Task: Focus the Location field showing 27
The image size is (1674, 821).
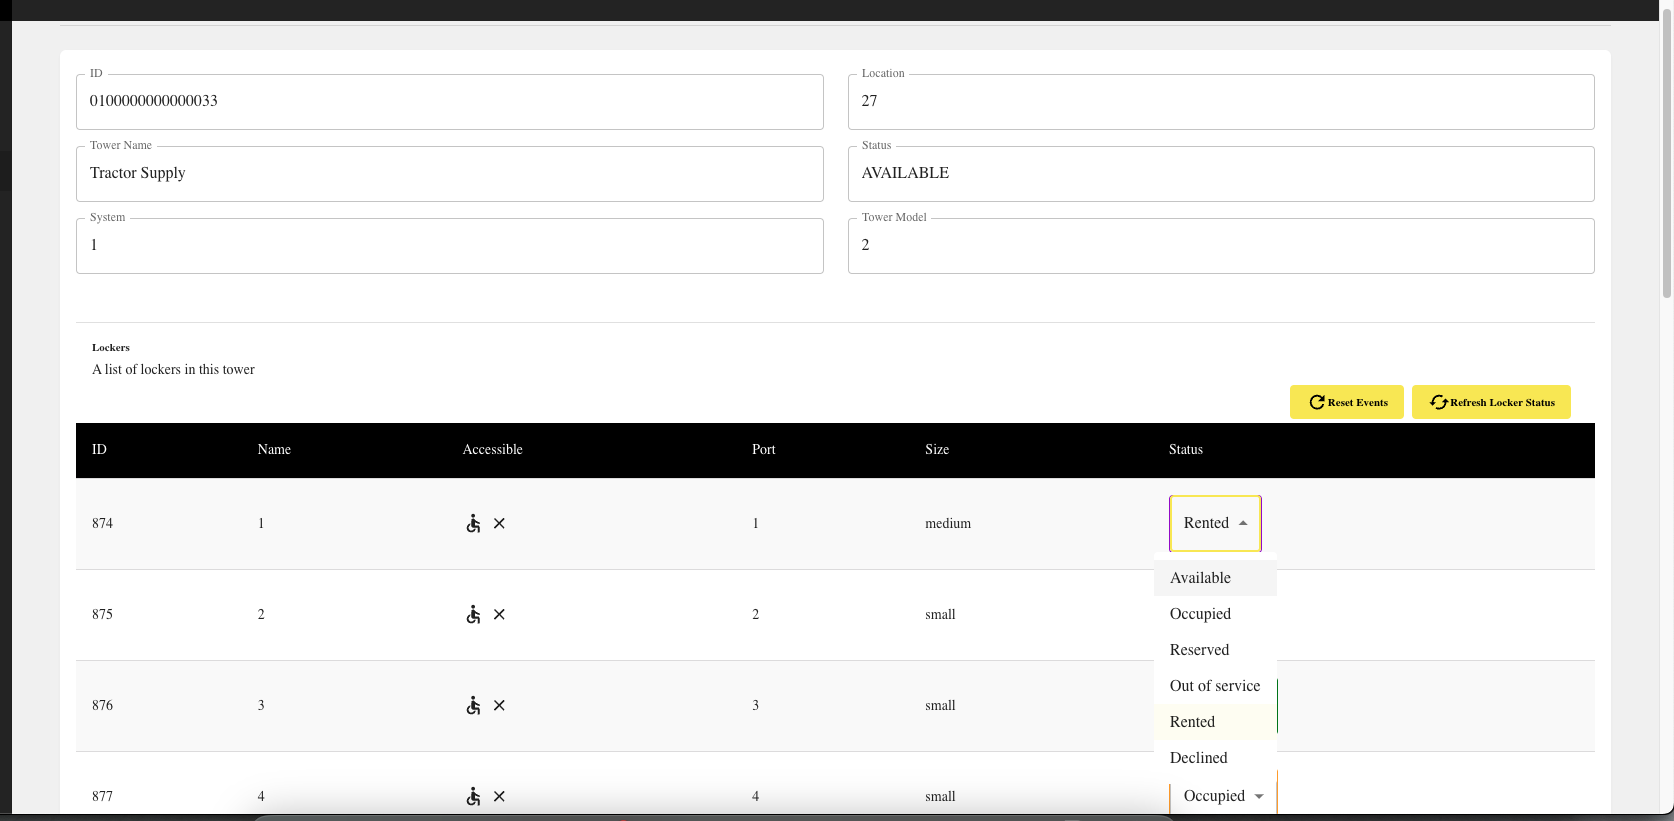Action: coord(1220,102)
